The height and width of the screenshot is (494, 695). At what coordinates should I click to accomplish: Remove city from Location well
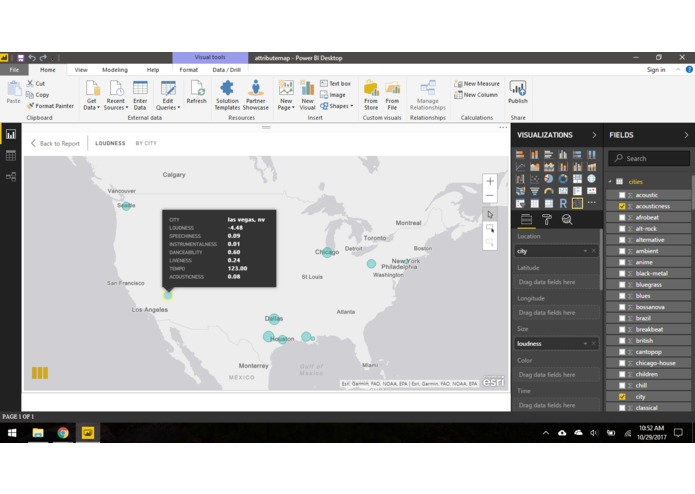tap(594, 251)
